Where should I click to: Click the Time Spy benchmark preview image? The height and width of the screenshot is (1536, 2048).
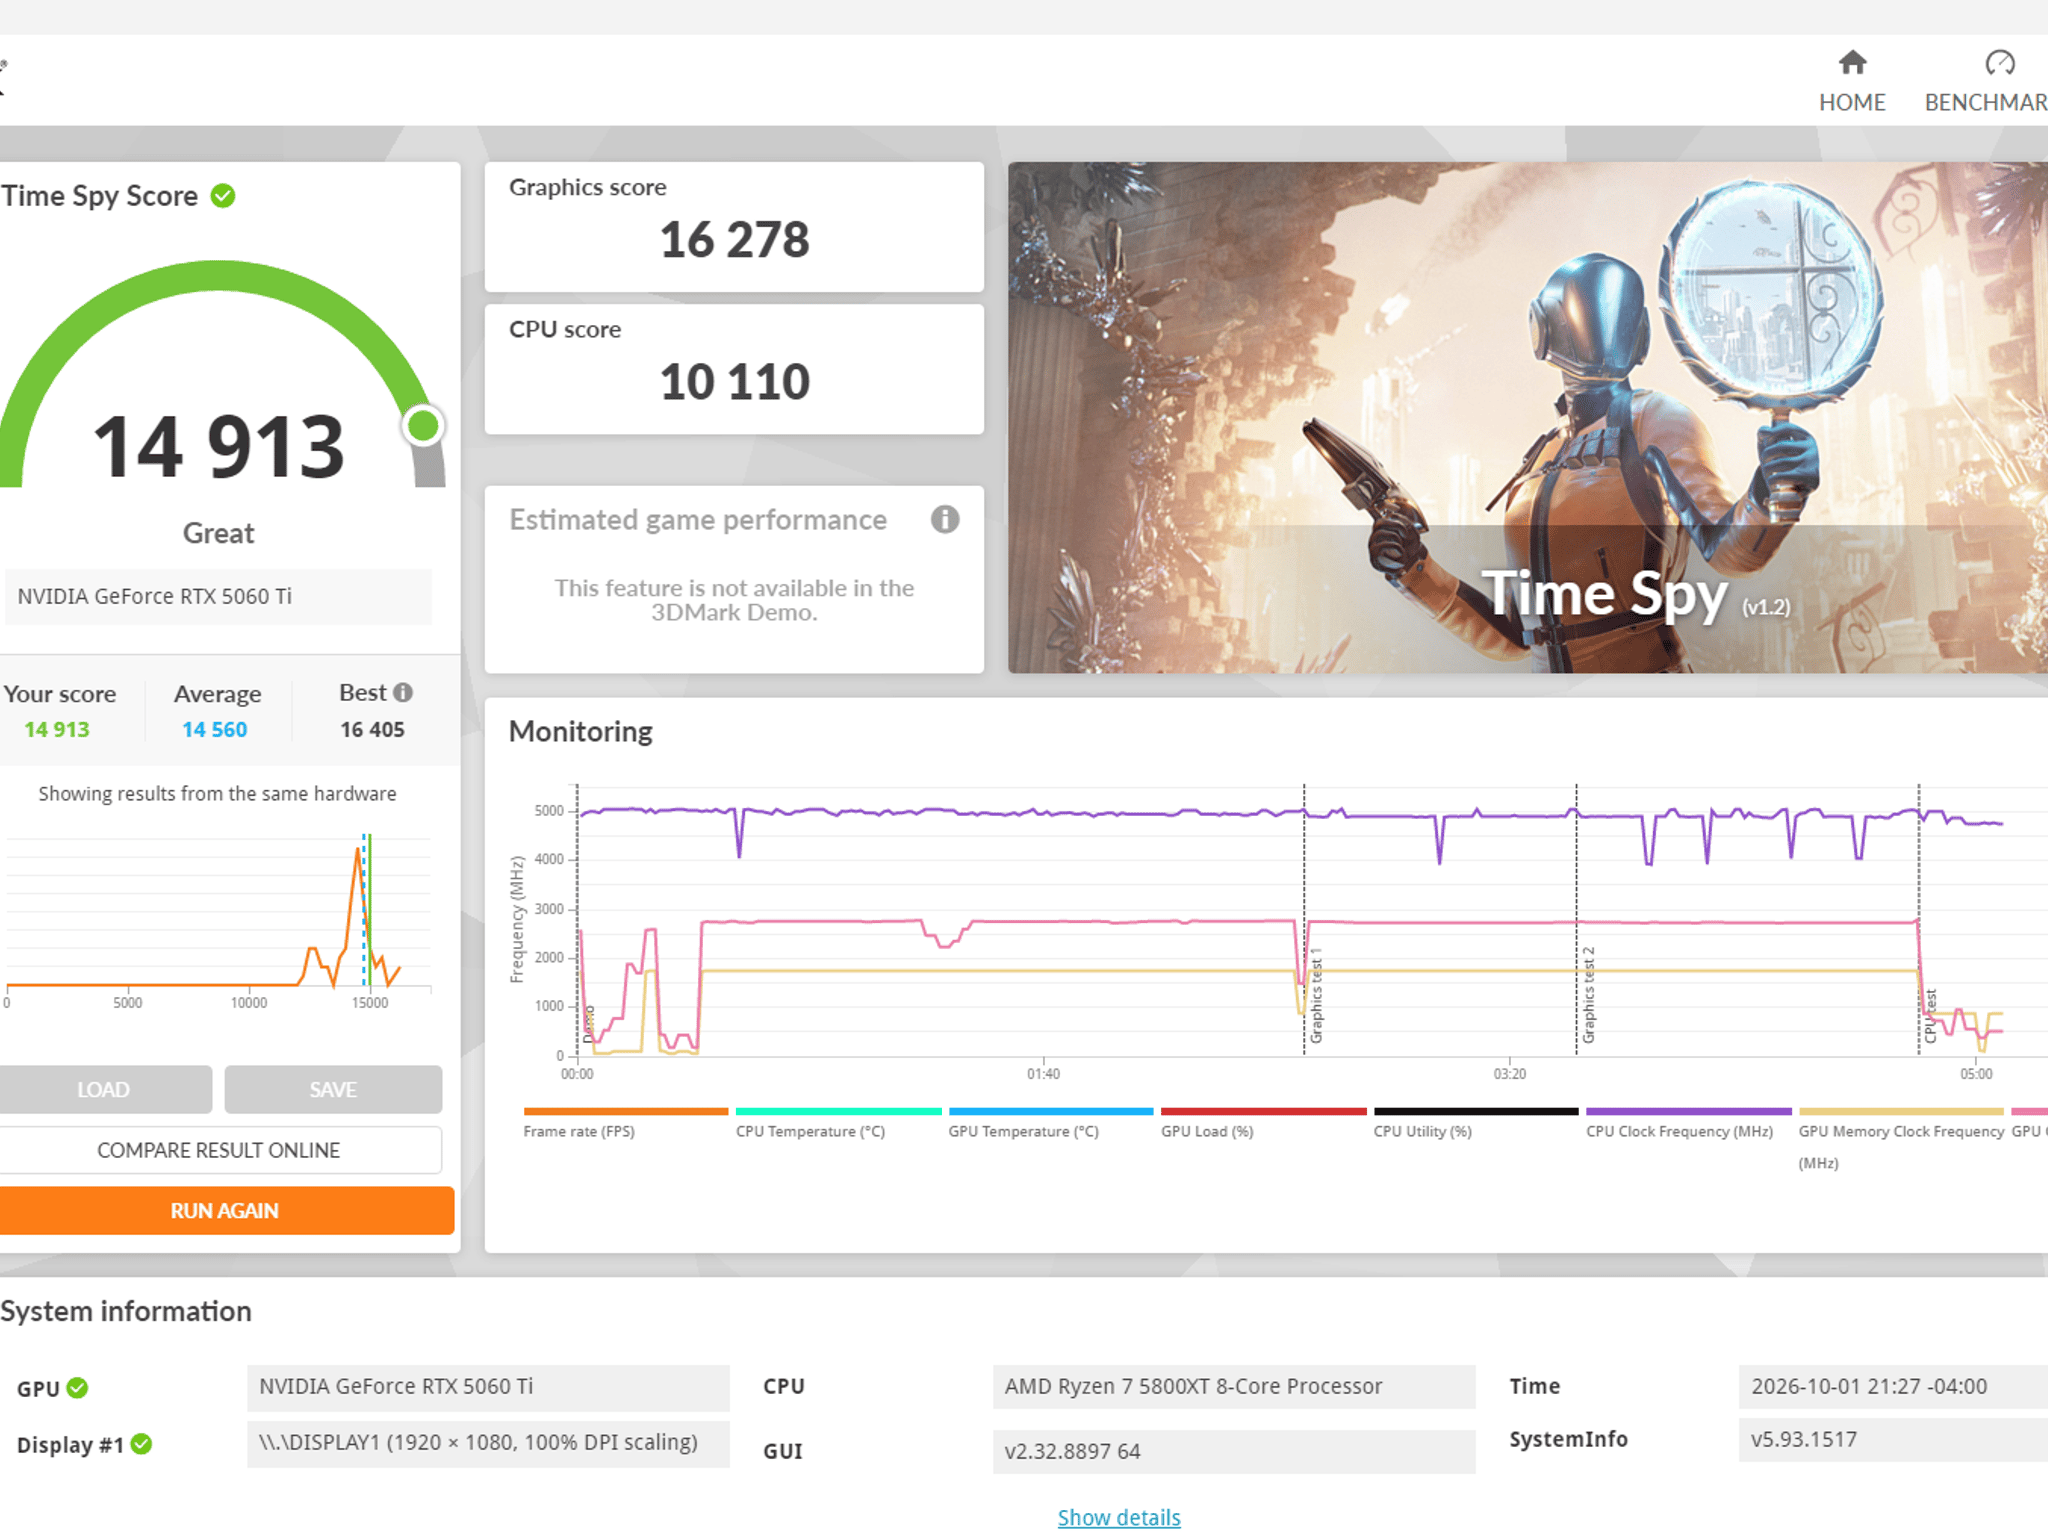tap(1528, 417)
